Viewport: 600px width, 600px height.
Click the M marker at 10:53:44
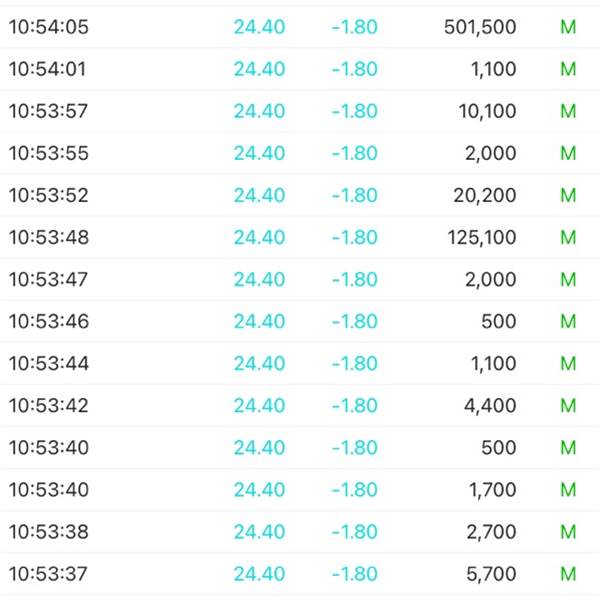tap(568, 363)
